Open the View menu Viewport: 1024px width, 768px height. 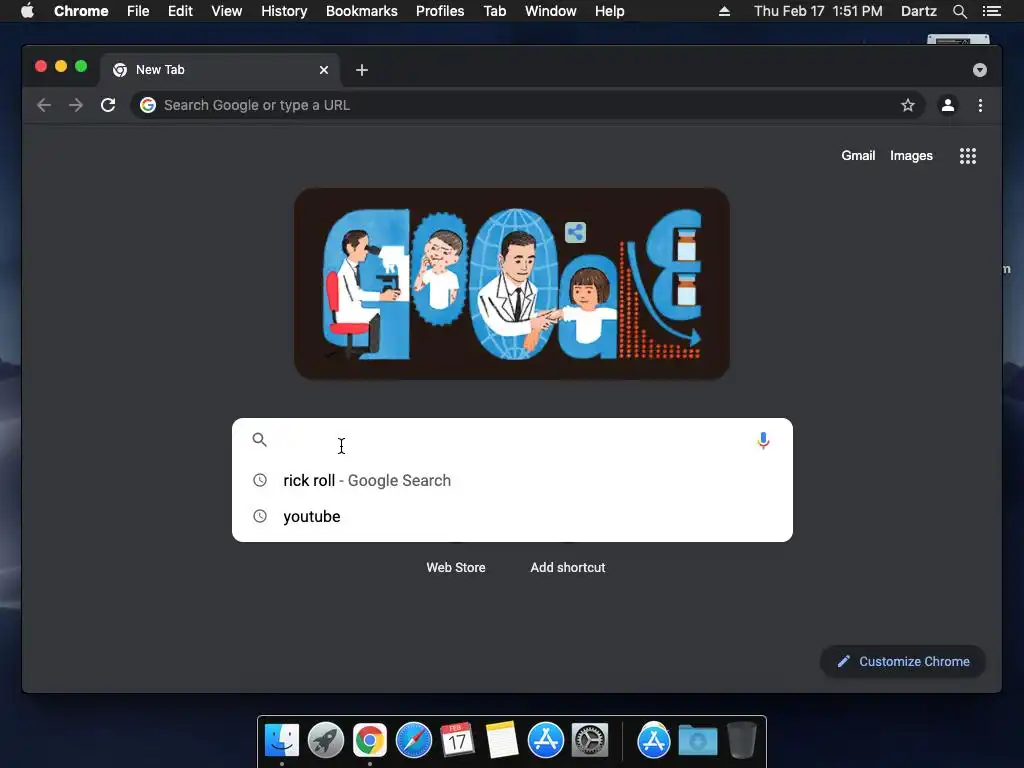tap(227, 11)
